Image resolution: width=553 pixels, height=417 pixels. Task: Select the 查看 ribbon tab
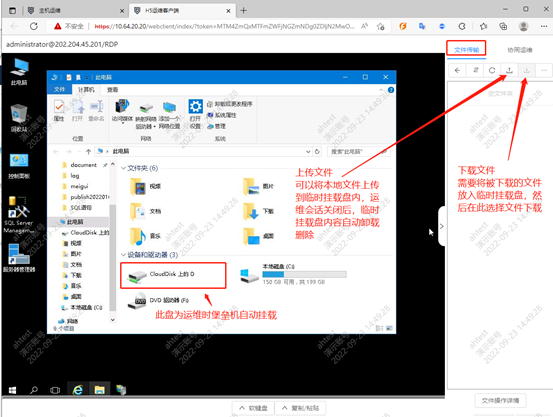coord(113,90)
